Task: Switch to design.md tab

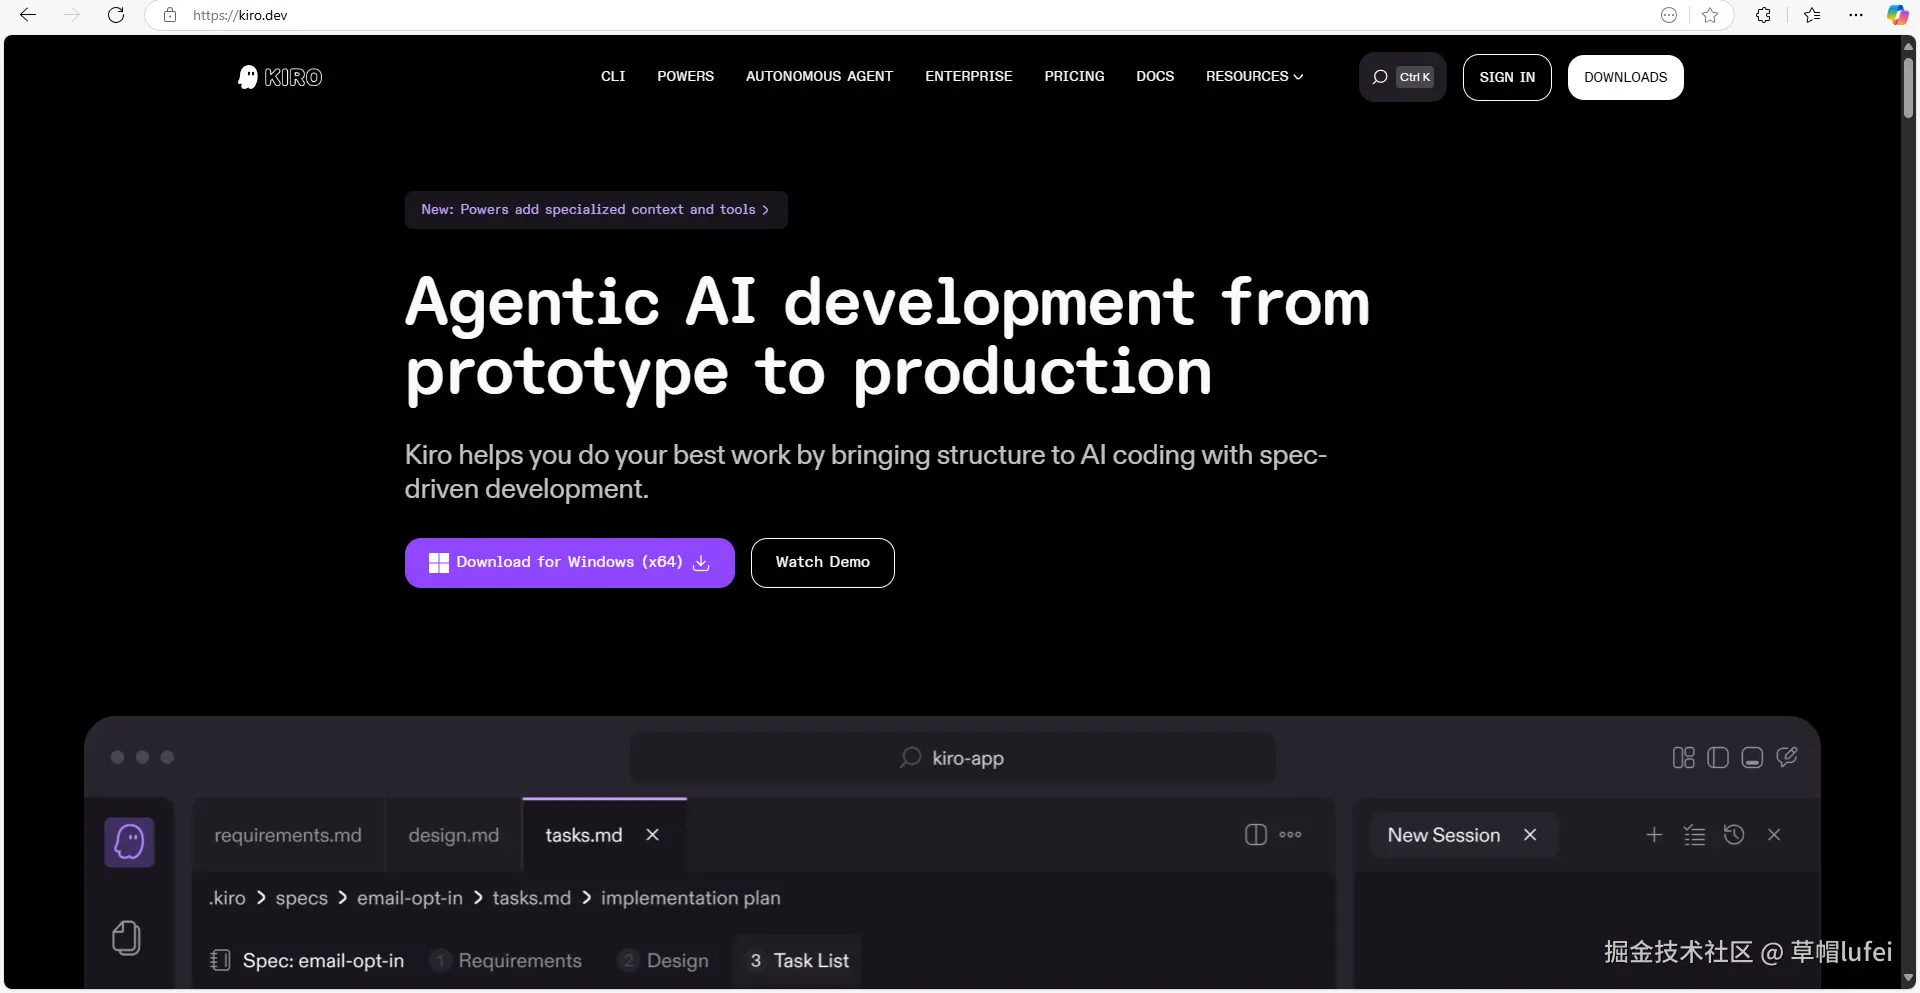Action: pos(454,835)
